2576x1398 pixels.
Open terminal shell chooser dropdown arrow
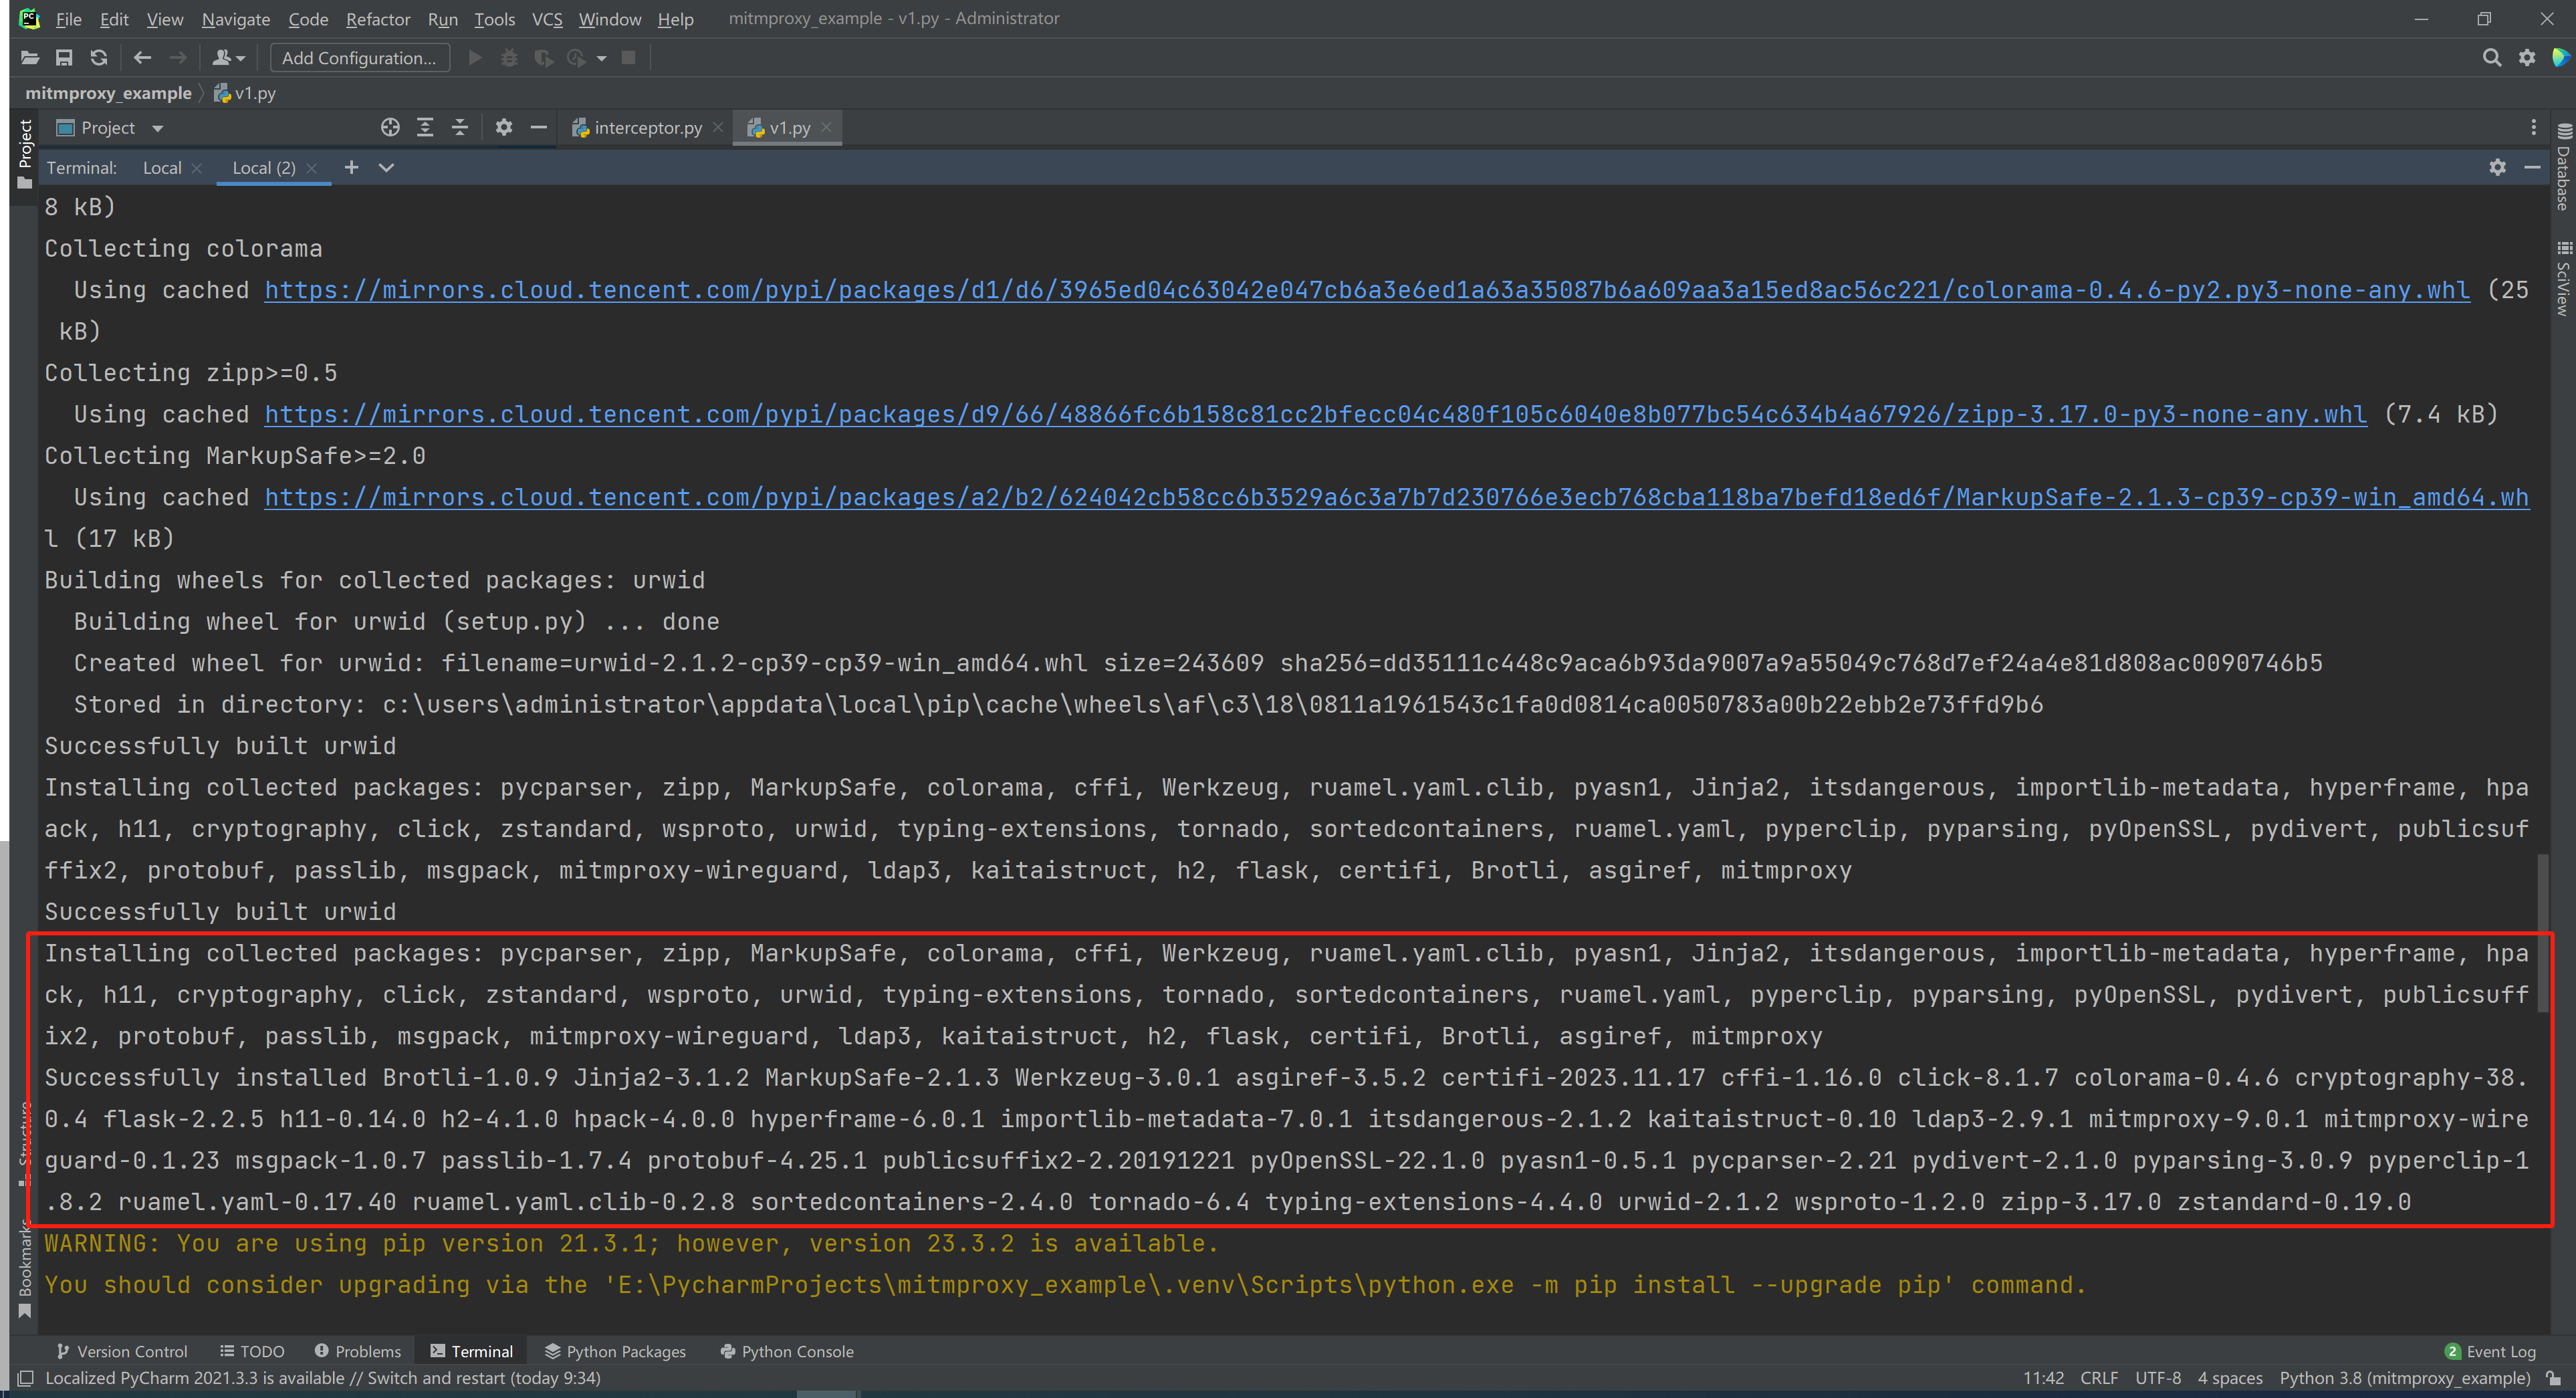(386, 167)
